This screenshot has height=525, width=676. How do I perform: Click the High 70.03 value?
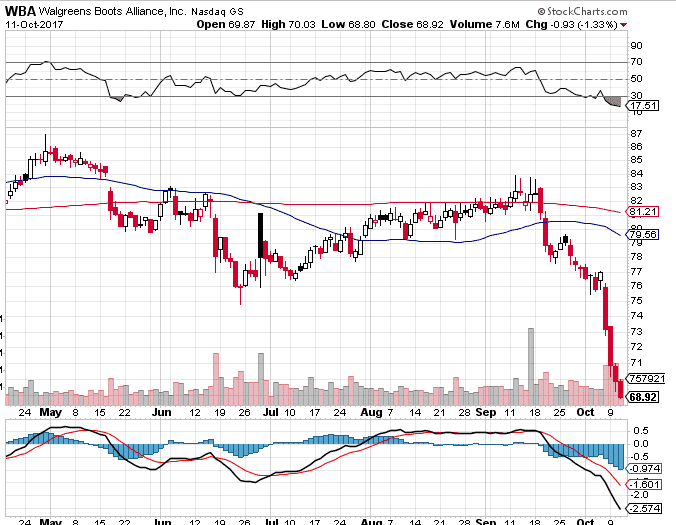point(288,24)
